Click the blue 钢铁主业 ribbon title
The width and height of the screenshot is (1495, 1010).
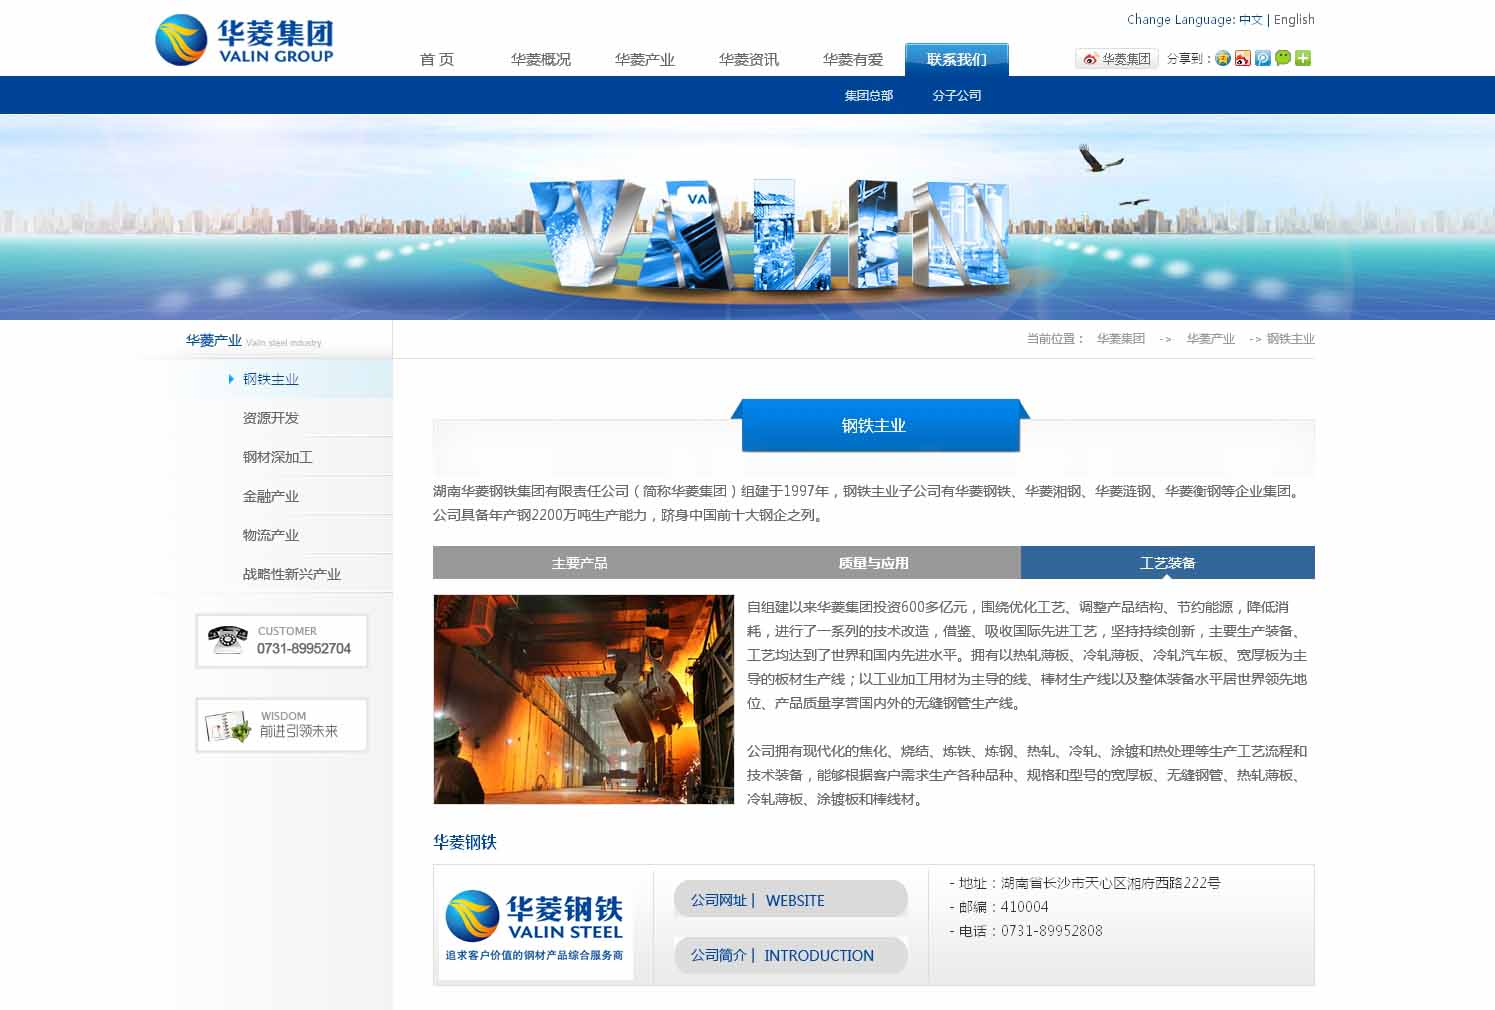click(881, 425)
